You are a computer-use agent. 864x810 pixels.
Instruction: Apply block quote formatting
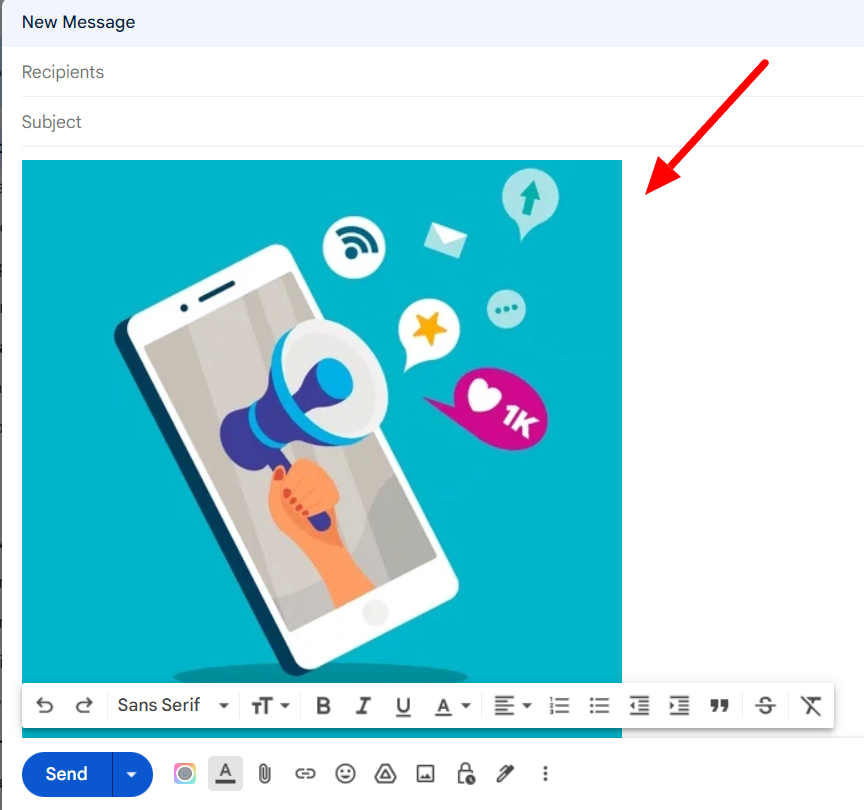(x=719, y=706)
